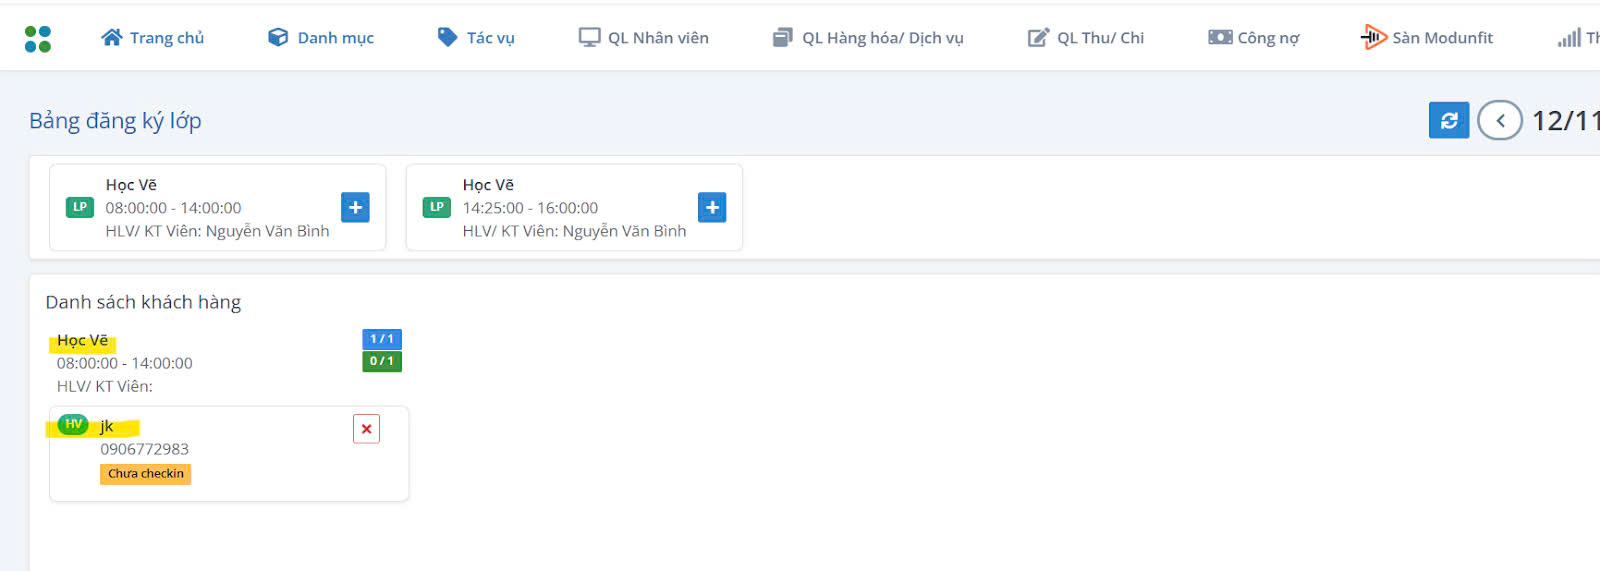Click the green 0/1 checkin badge
This screenshot has height=571, width=1600.
coord(381,361)
